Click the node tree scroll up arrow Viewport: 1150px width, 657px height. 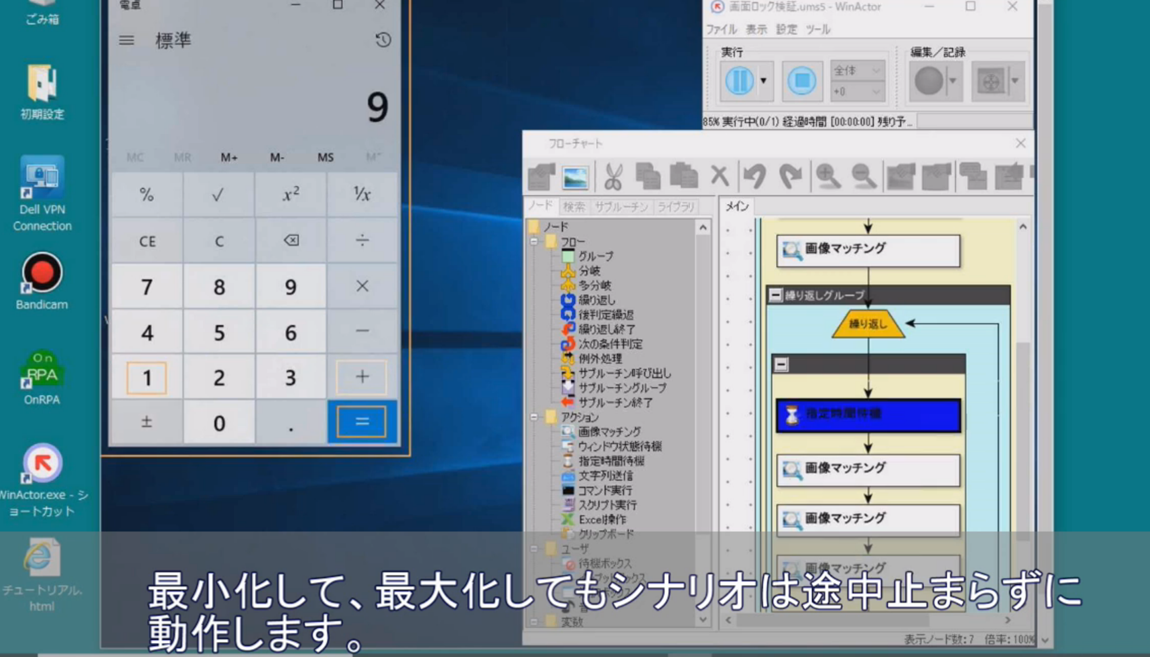703,228
